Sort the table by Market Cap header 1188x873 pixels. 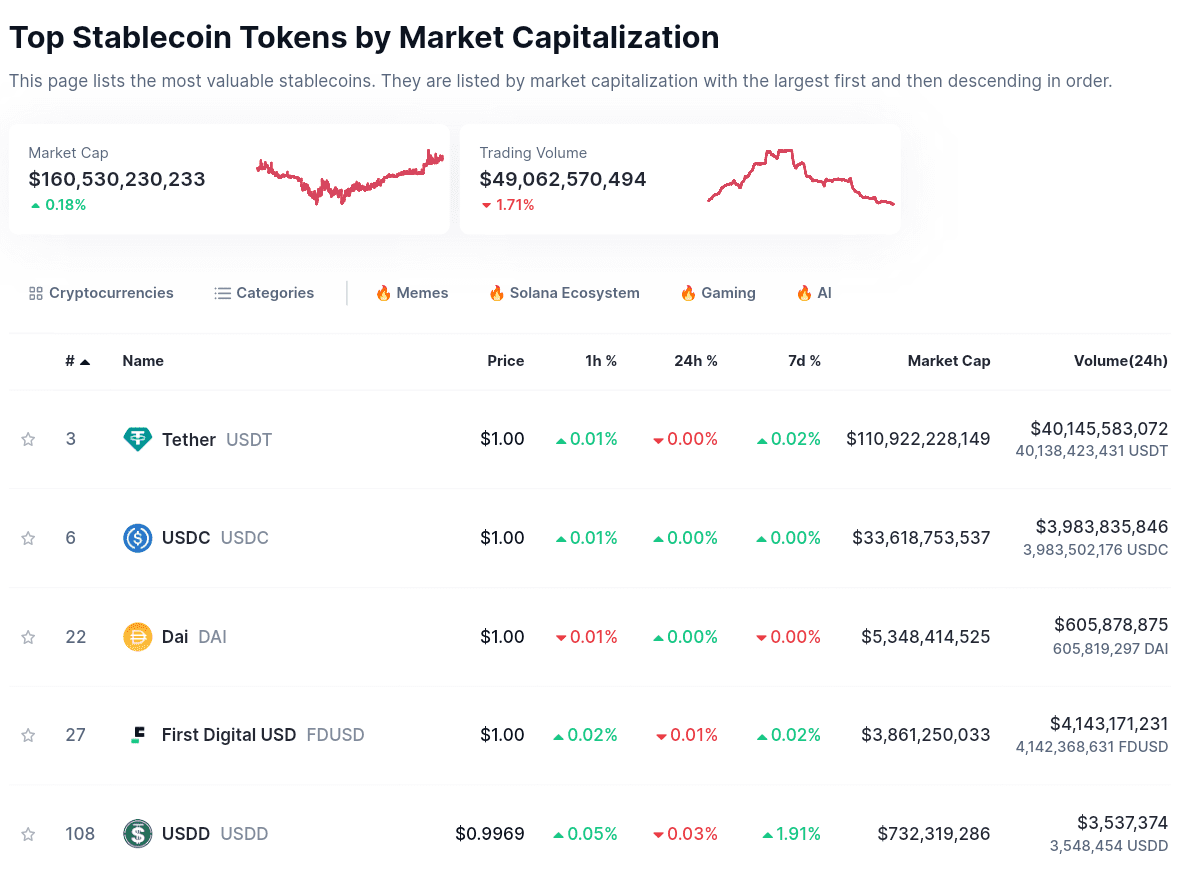click(x=948, y=361)
